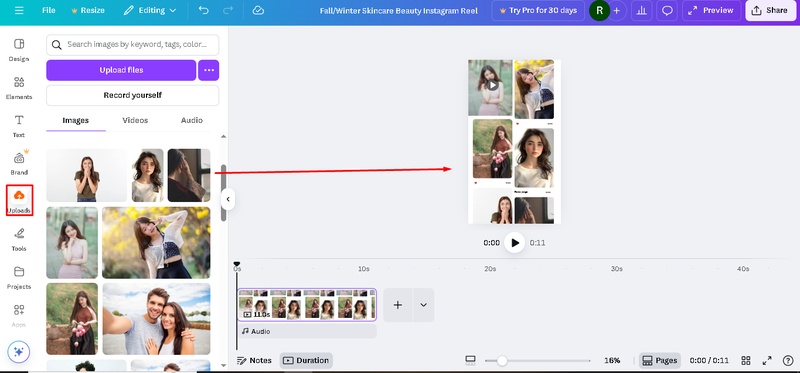Select the woman holding flowers thumbnail

point(72,319)
